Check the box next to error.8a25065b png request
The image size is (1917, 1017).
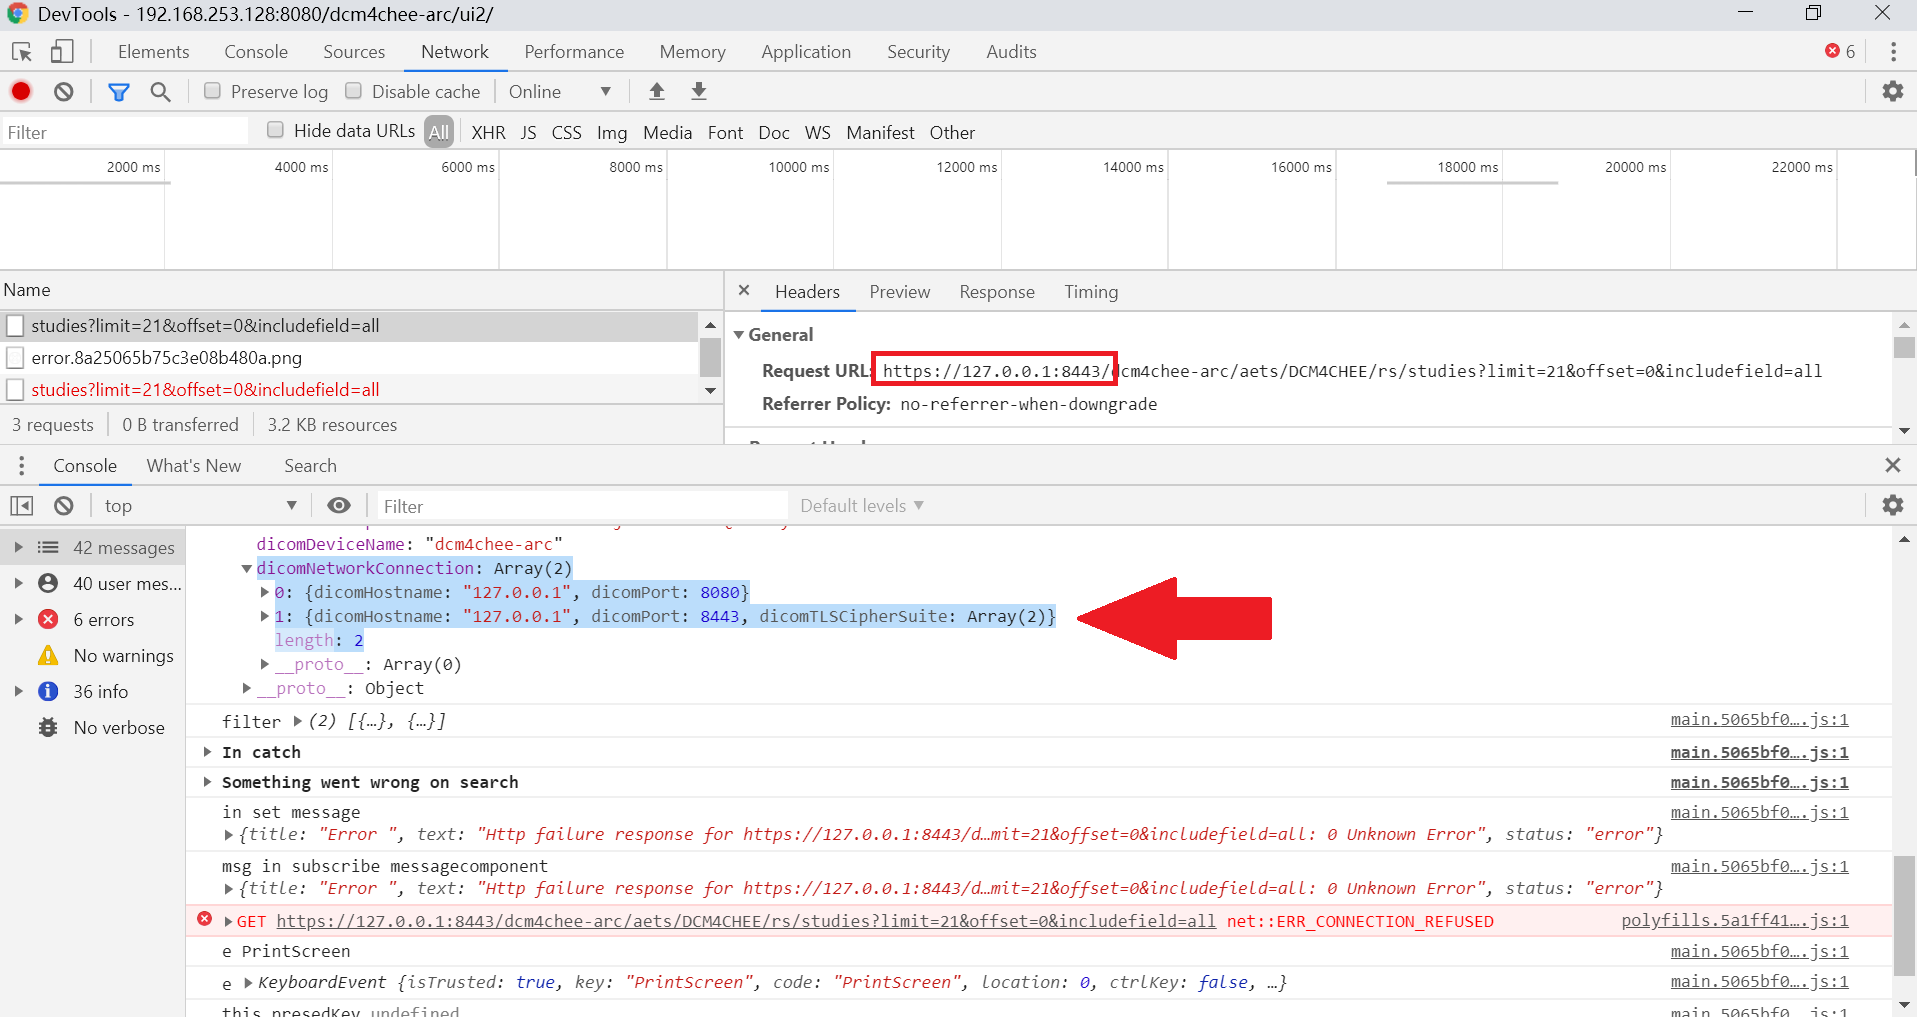coord(15,357)
